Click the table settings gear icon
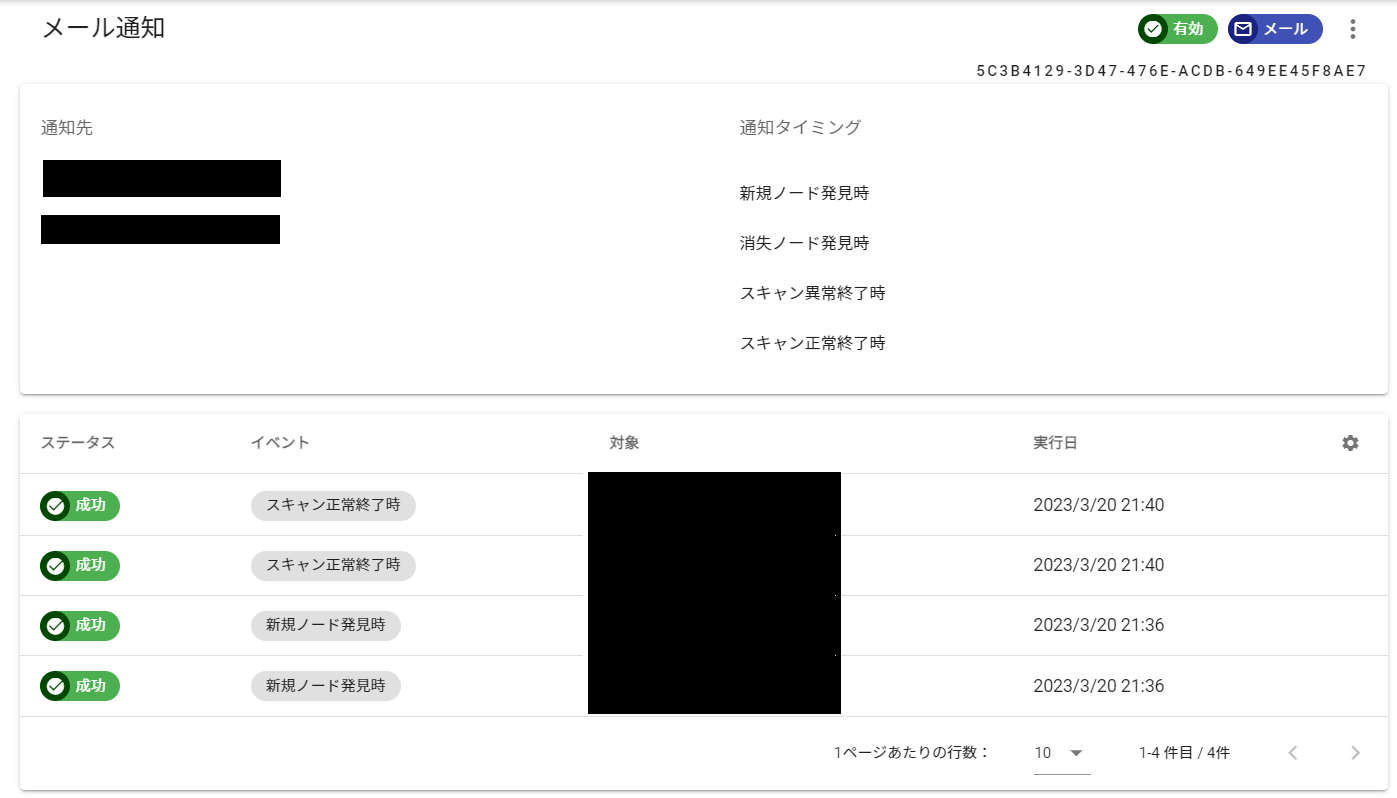The width and height of the screenshot is (1397, 798). click(1350, 443)
